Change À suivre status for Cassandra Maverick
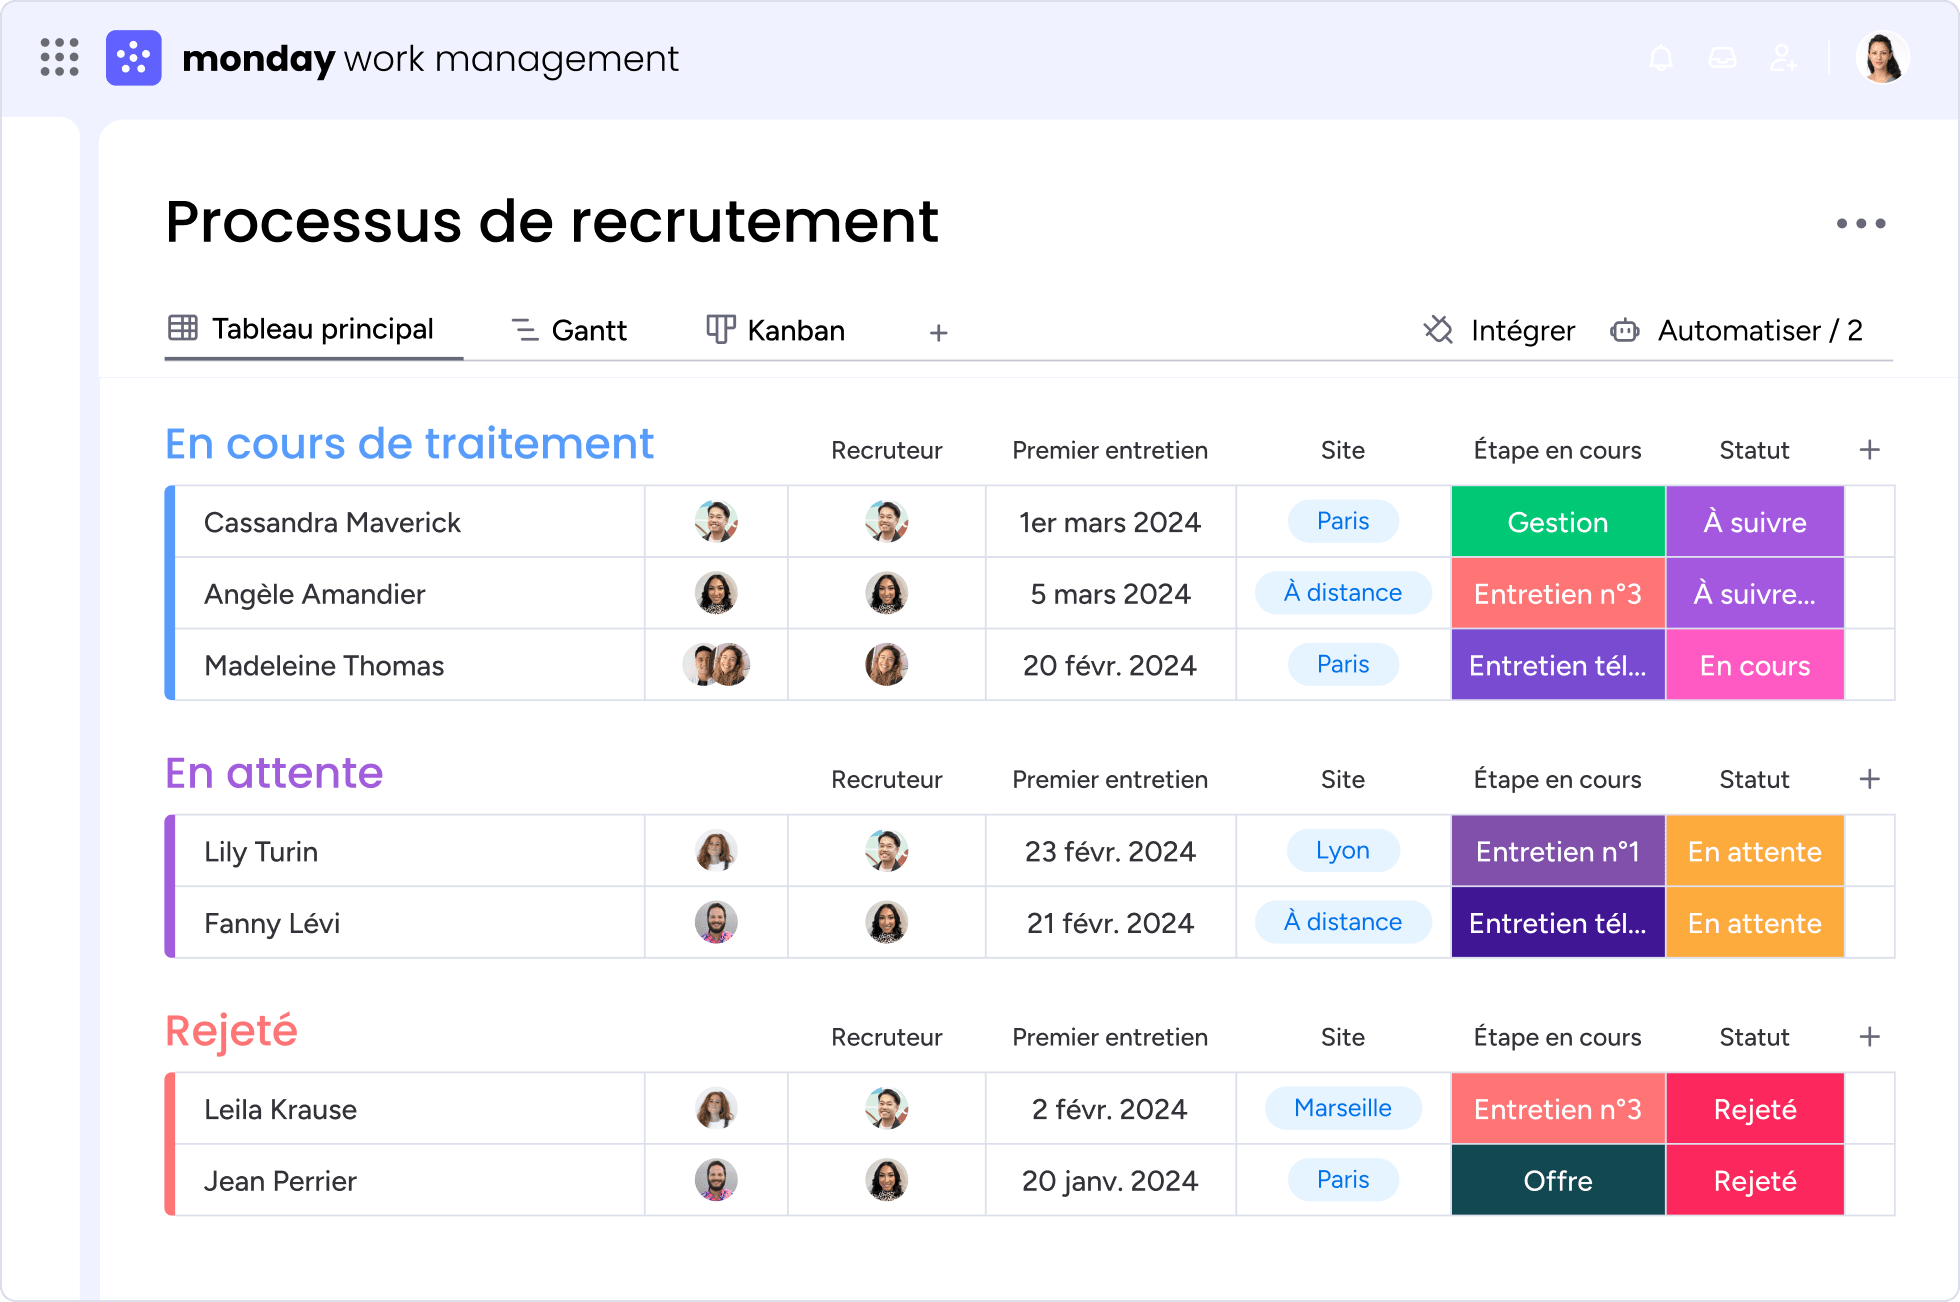The image size is (1960, 1302). point(1755,522)
